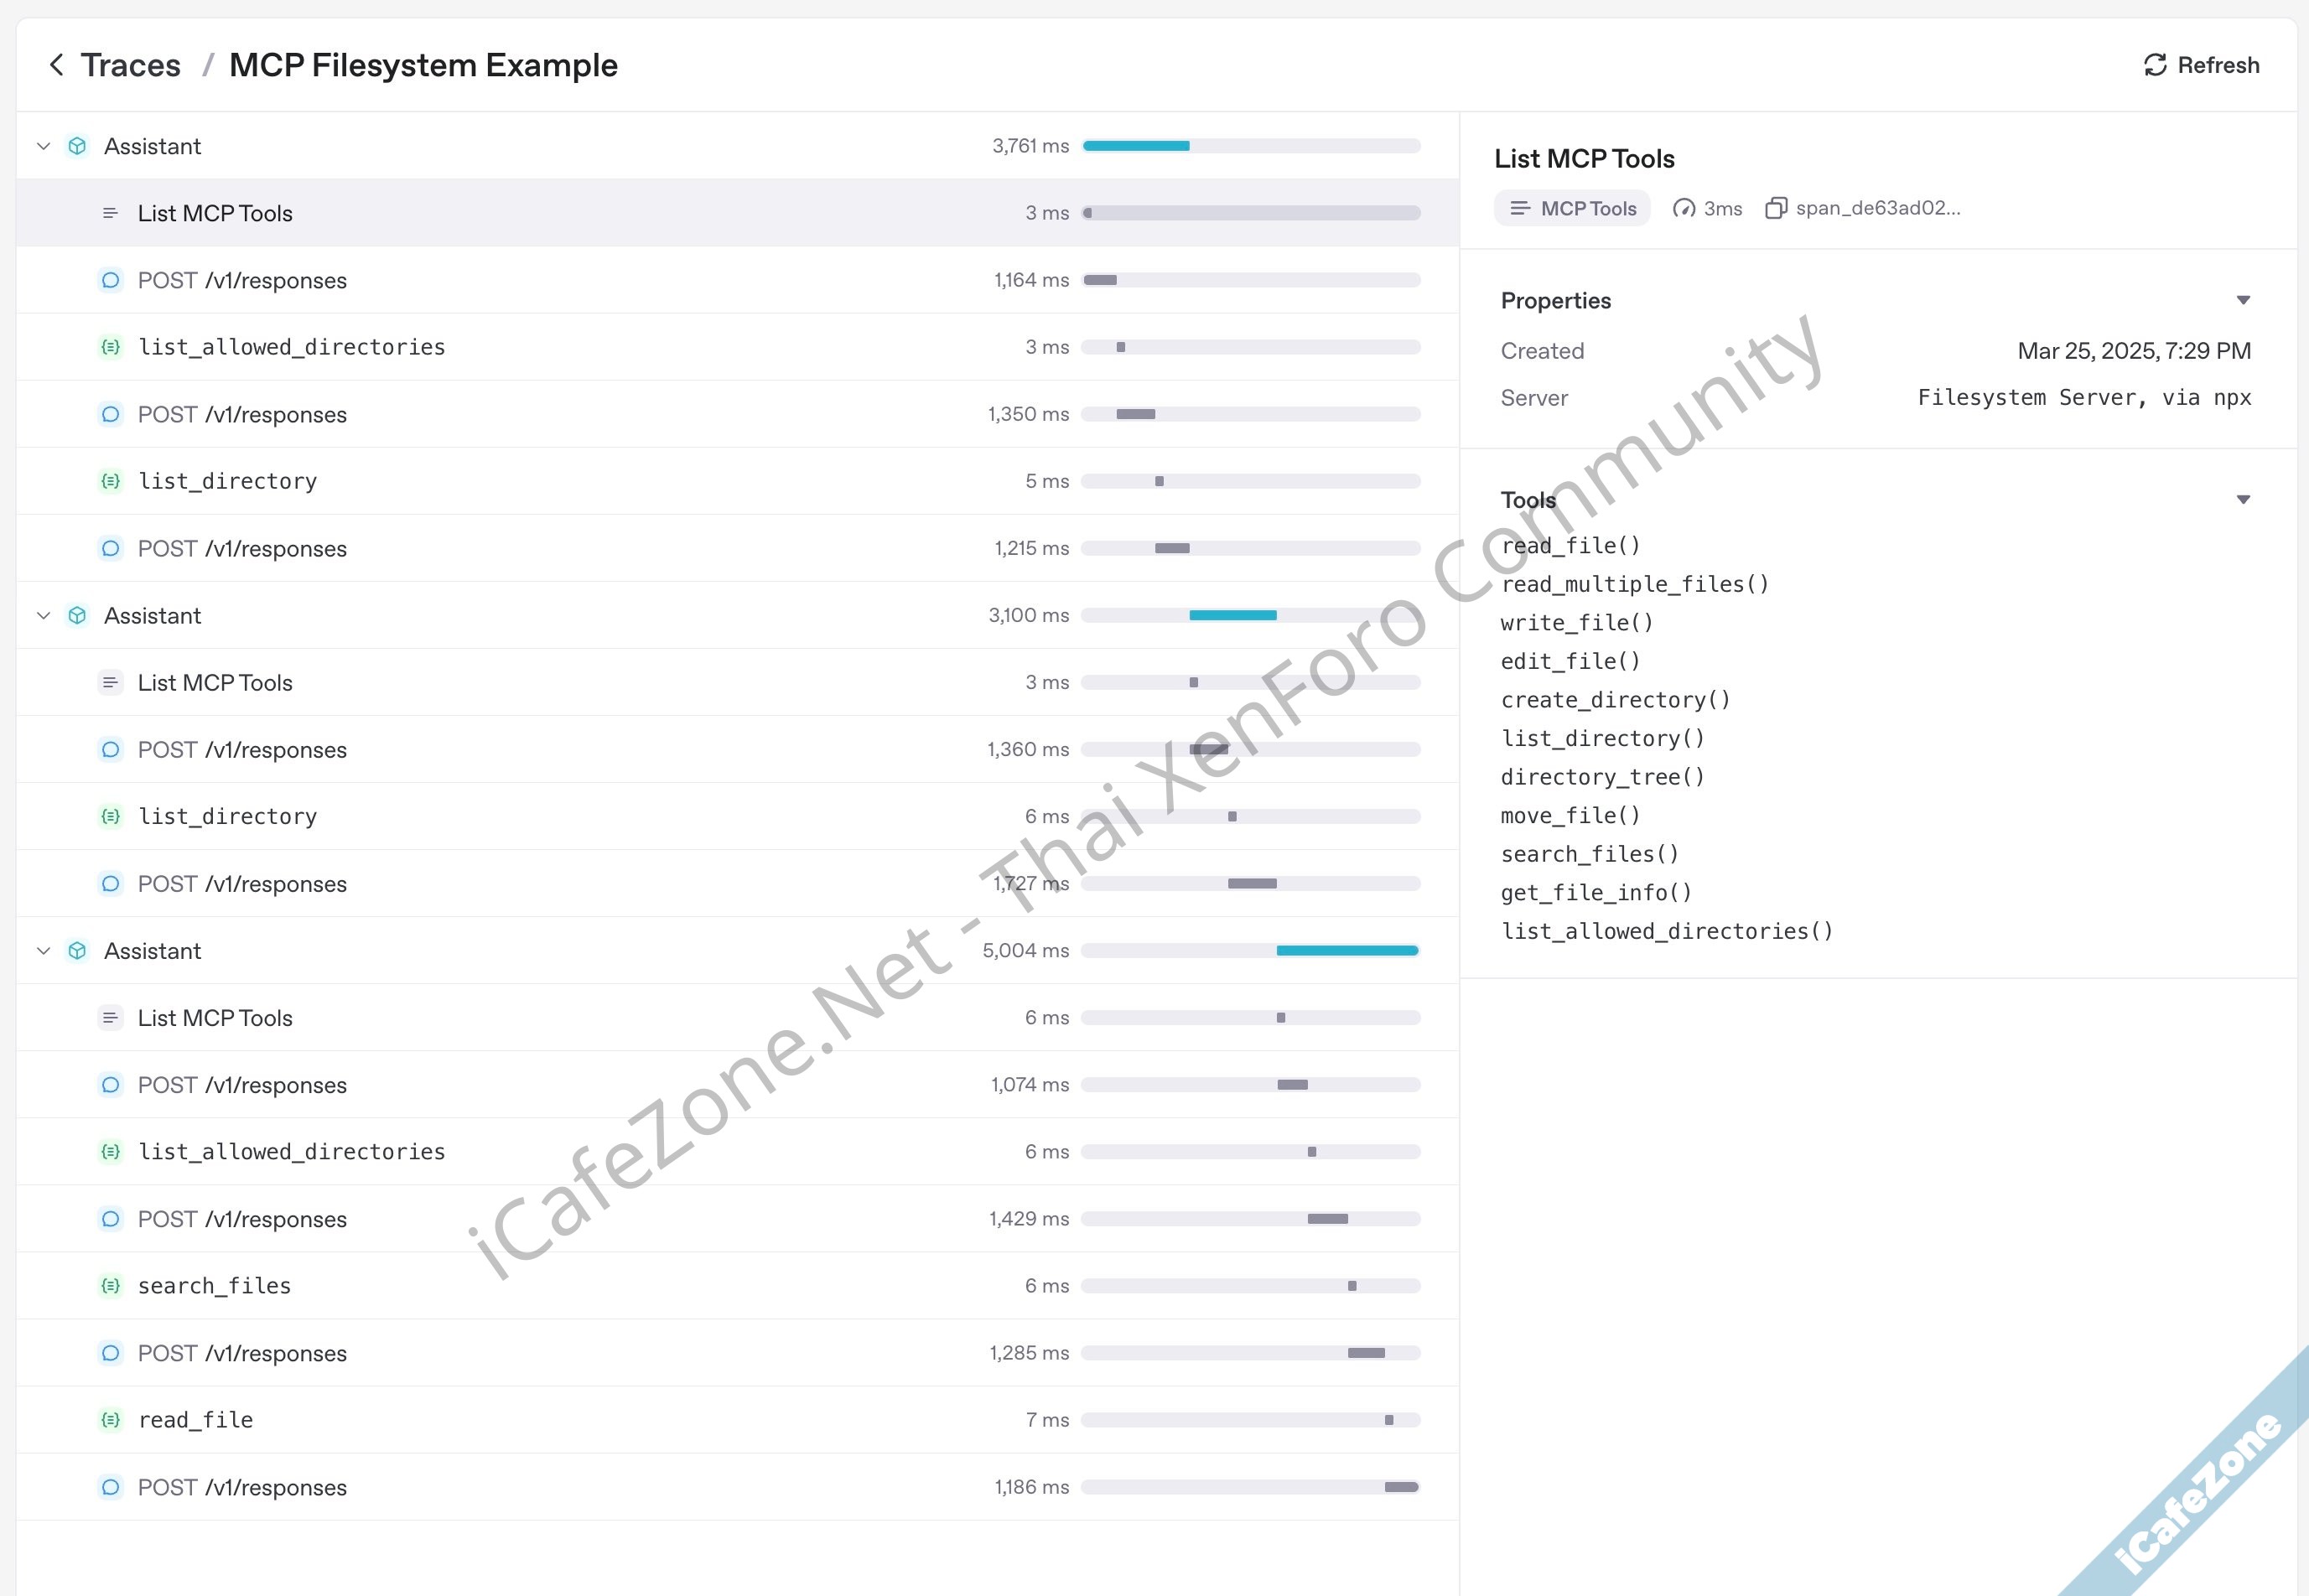
Task: Click the back arrow beside Traces
Action: pyautogui.click(x=57, y=65)
